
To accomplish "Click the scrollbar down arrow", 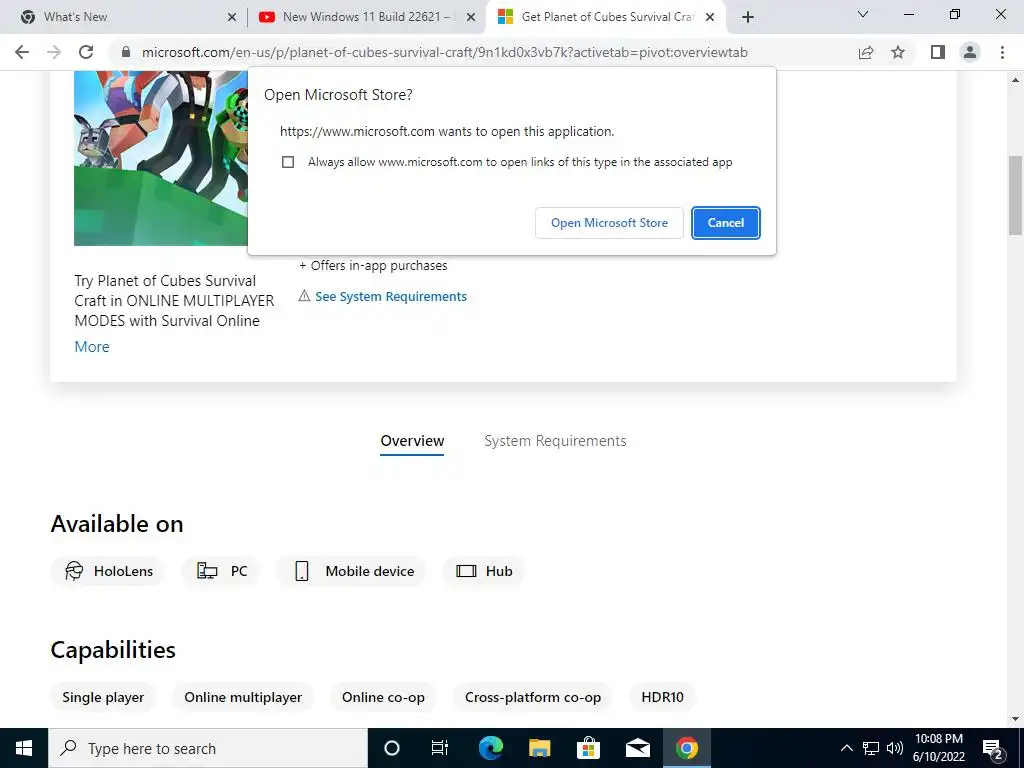I will (x=1015, y=719).
